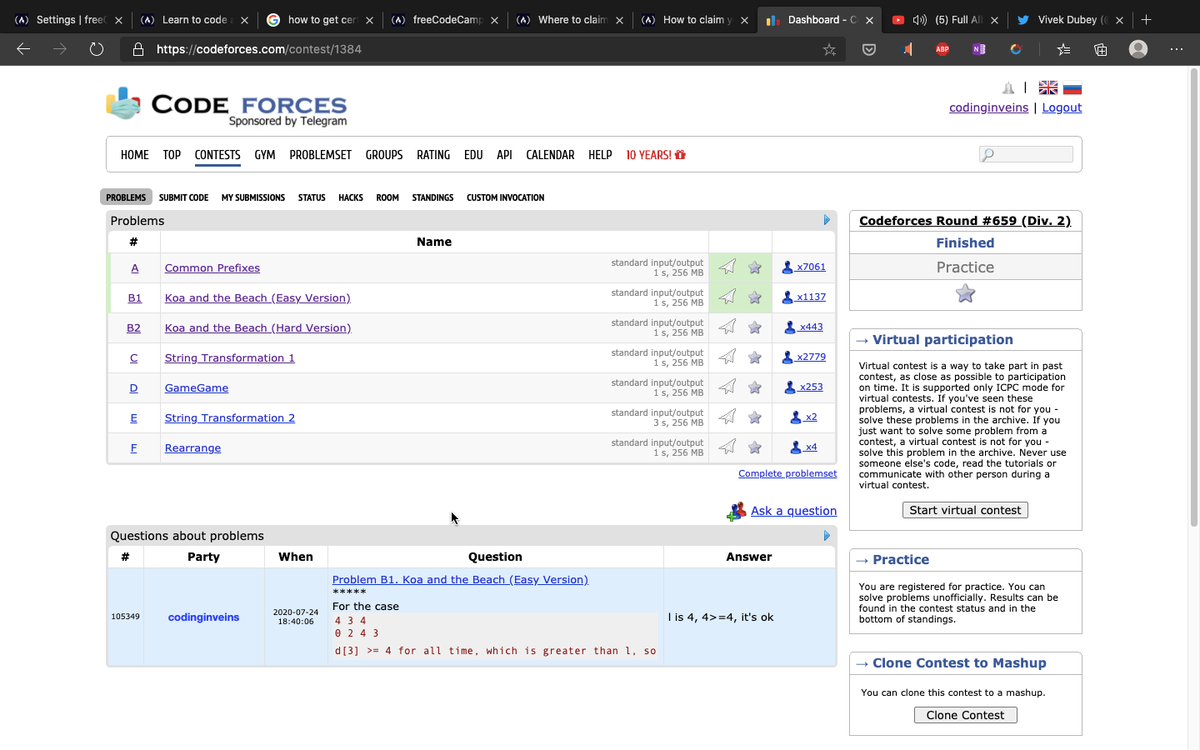The image size is (1200, 750).
Task: Click submit icon for problem B2
Action: point(728,327)
